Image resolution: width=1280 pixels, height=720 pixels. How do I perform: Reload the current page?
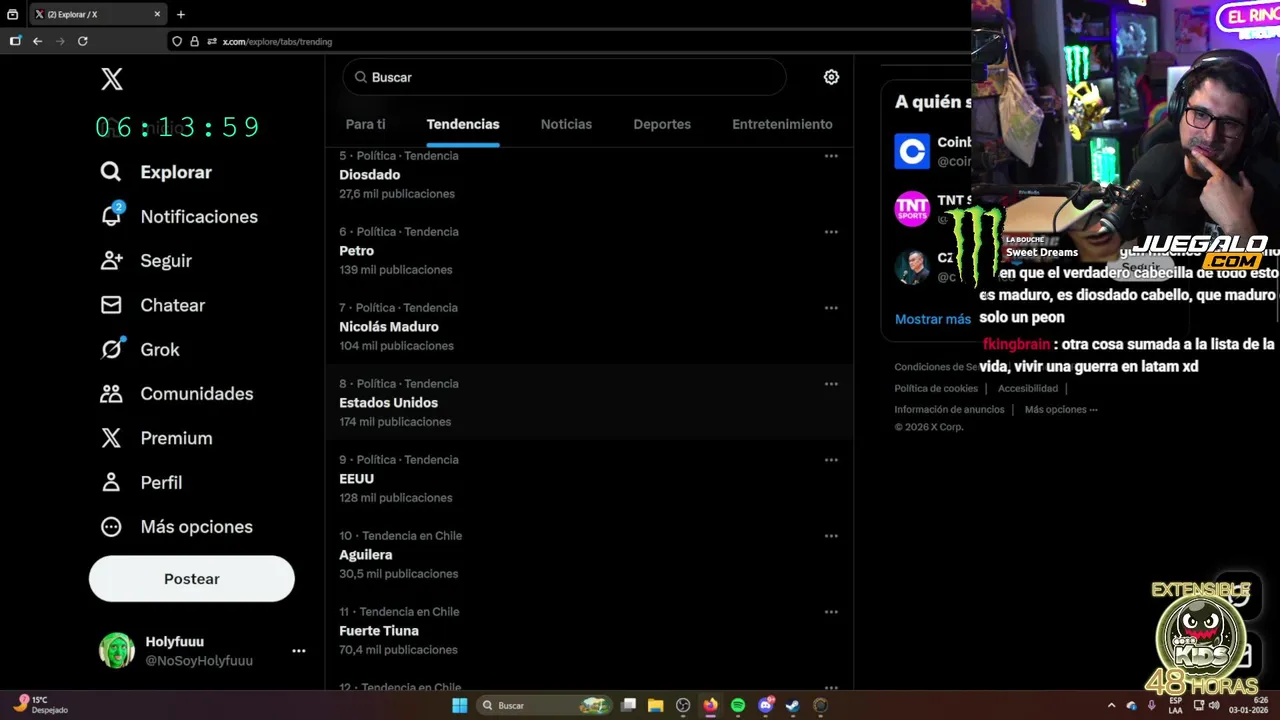tap(83, 41)
